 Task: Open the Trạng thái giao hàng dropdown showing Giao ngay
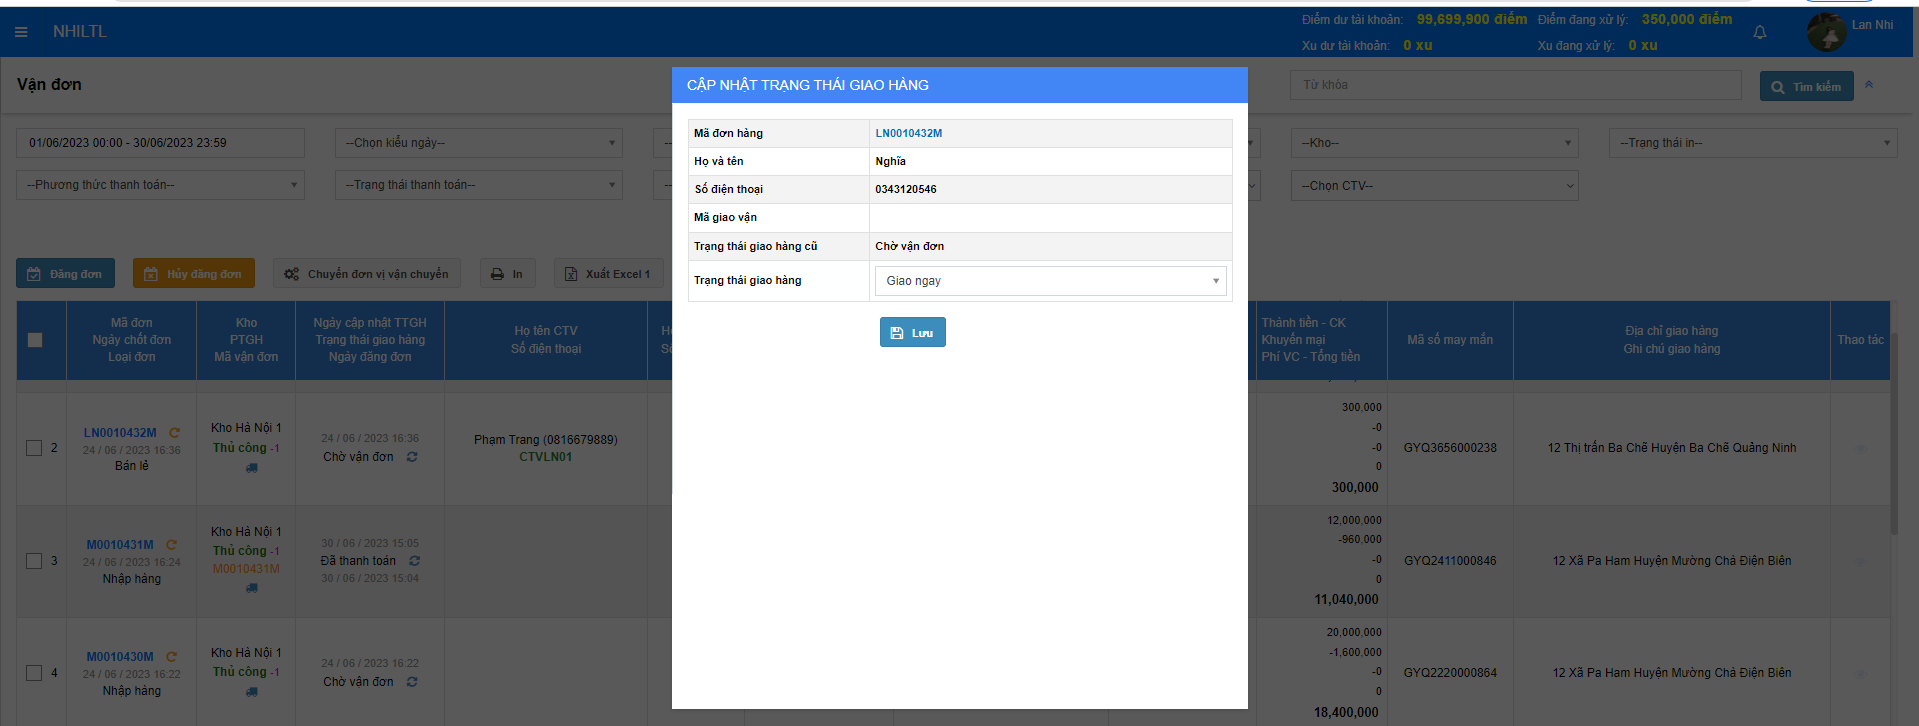pos(1050,281)
